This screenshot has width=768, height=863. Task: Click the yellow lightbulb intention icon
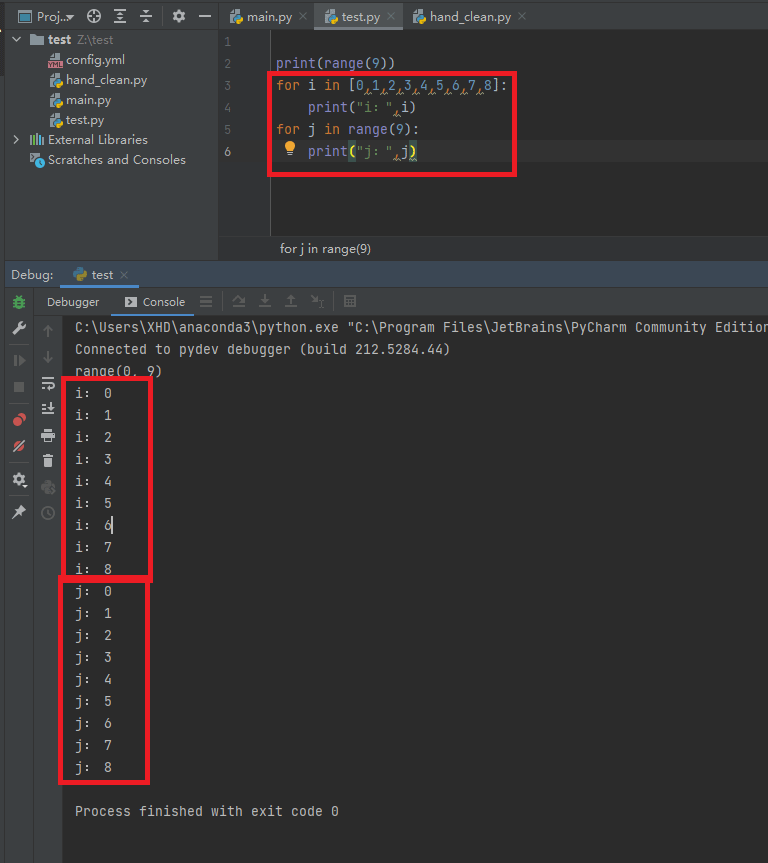pos(290,148)
